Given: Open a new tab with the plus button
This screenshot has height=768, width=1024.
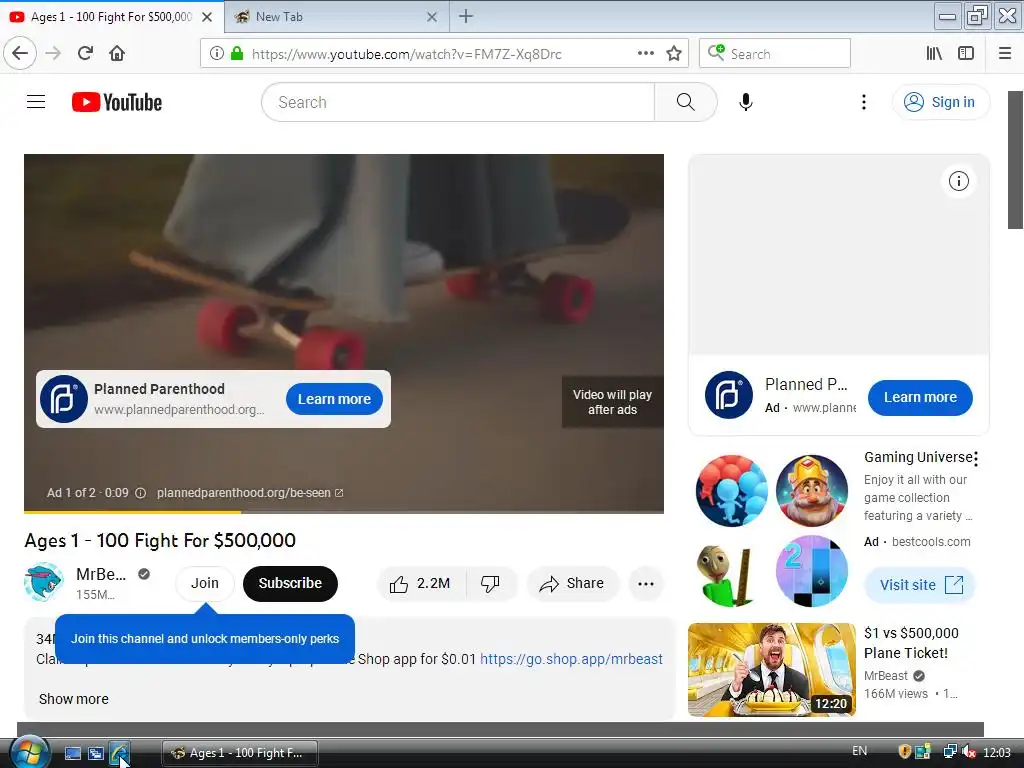Looking at the screenshot, I should pyautogui.click(x=466, y=16).
